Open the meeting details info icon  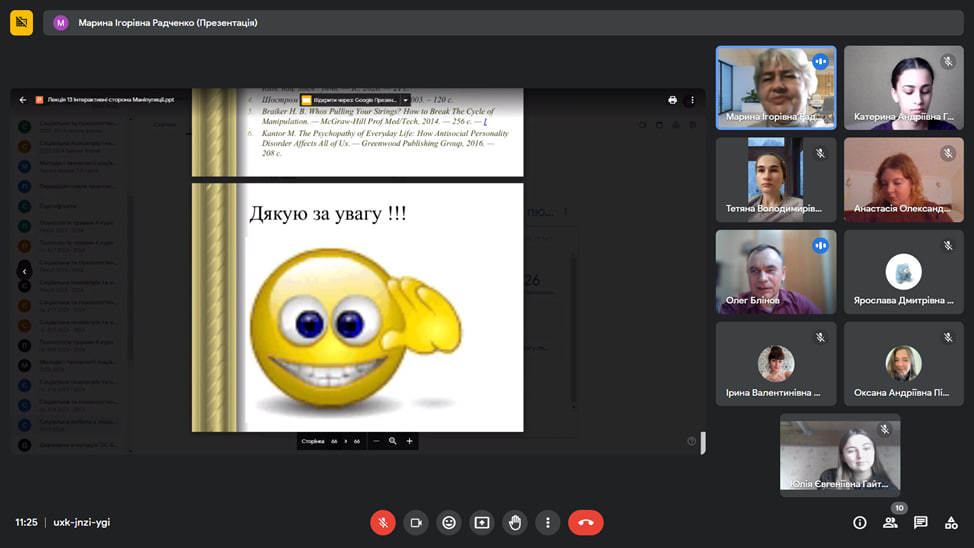[859, 522]
